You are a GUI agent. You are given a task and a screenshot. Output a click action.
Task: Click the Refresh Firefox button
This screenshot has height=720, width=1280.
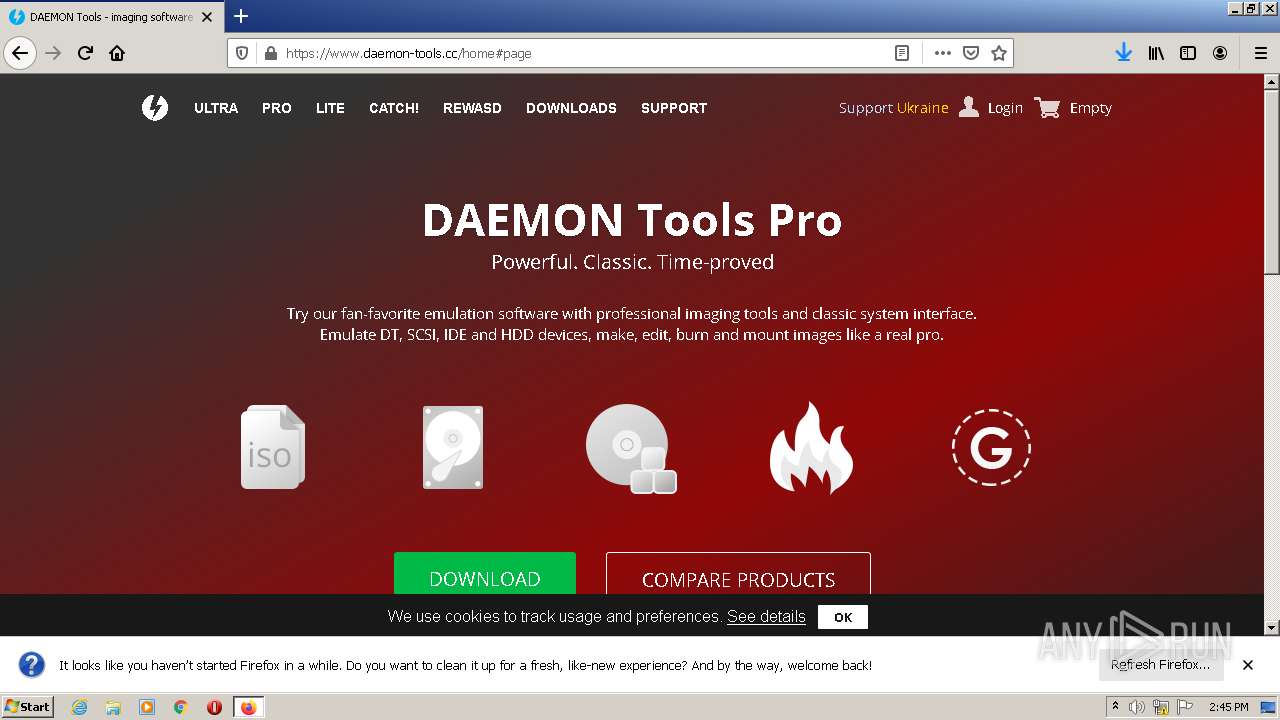tap(1160, 665)
